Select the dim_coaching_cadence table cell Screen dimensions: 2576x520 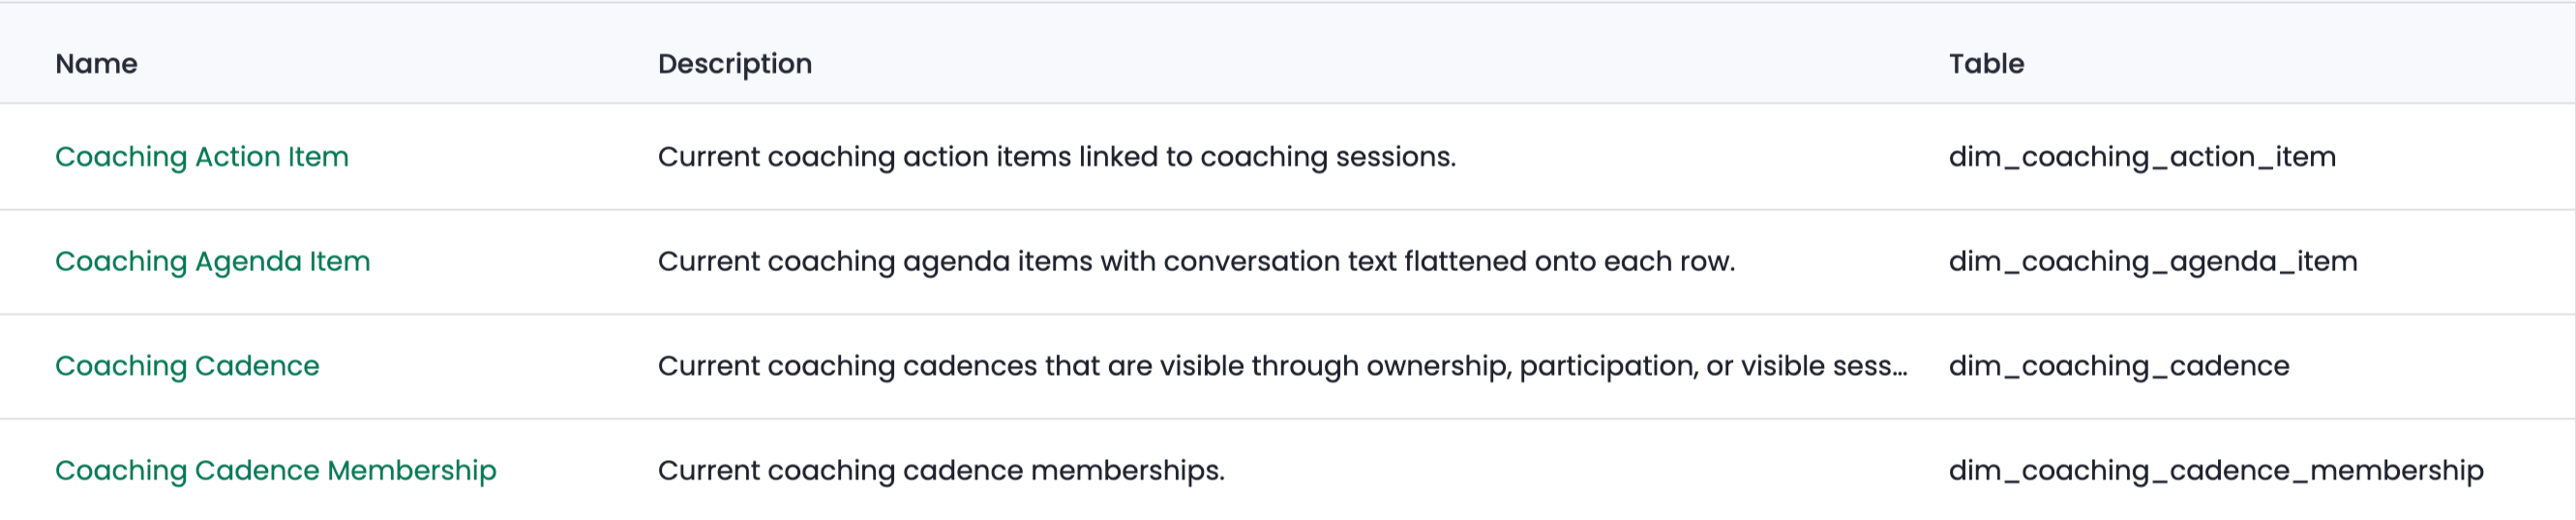(x=2119, y=366)
